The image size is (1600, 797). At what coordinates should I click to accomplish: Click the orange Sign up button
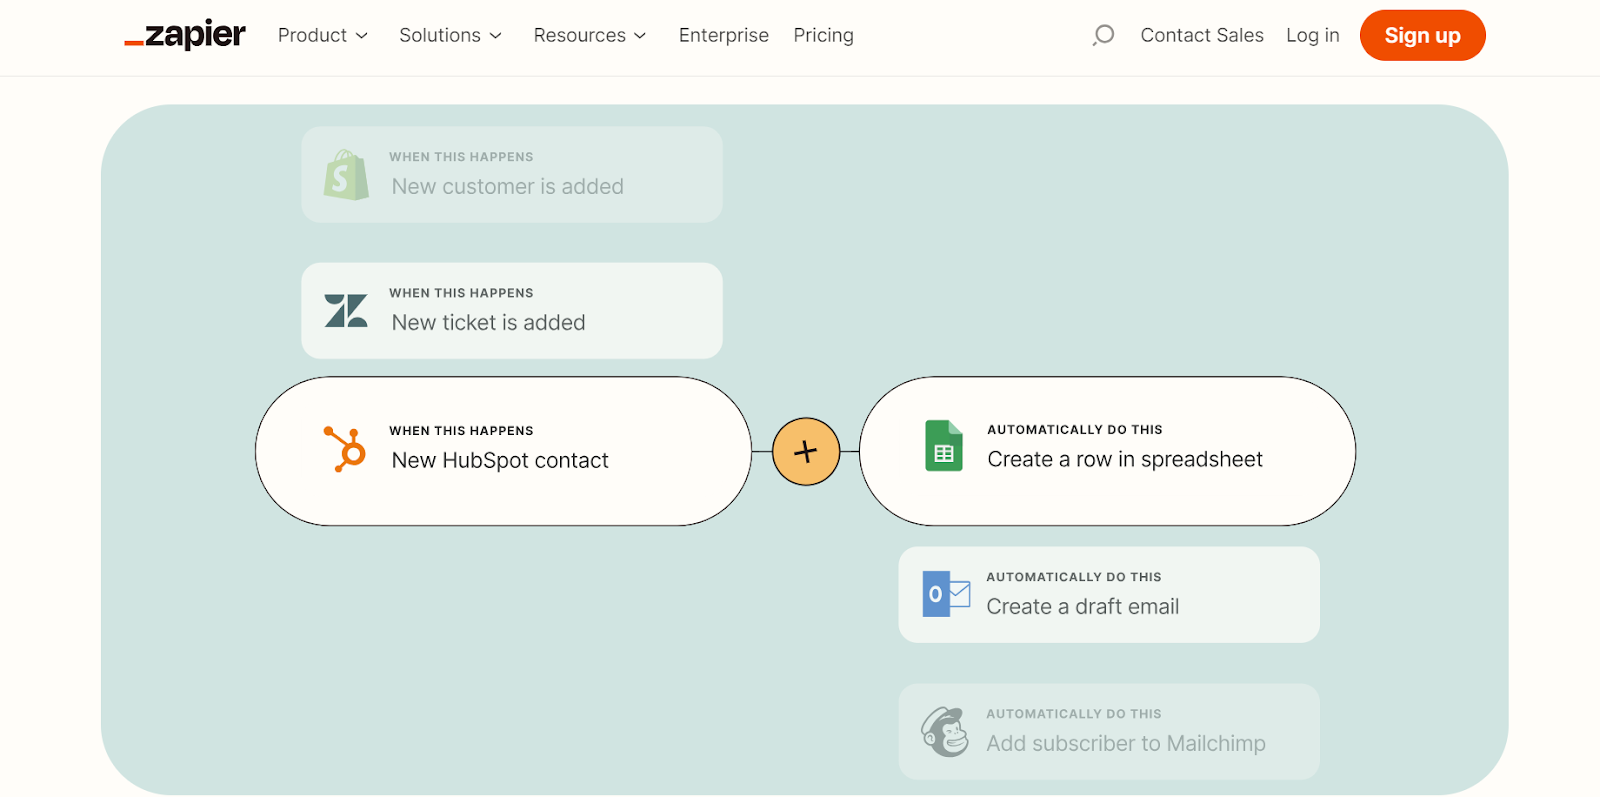(x=1422, y=35)
